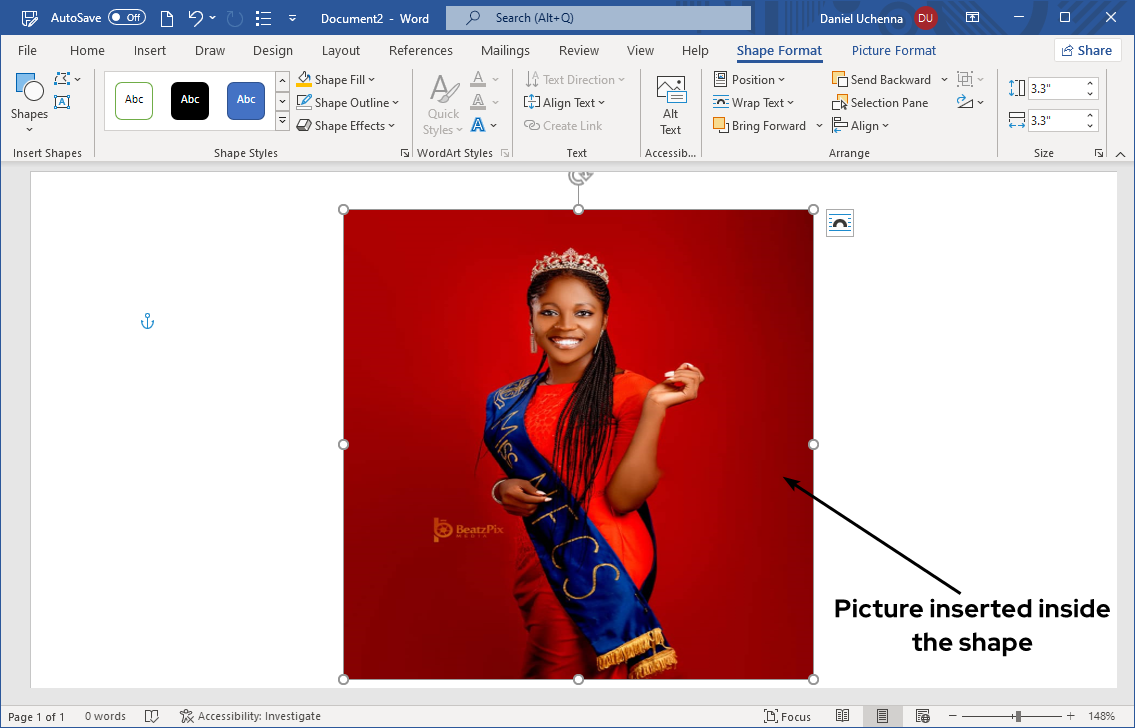
Task: Switch to Print Layout view
Action: (x=882, y=716)
